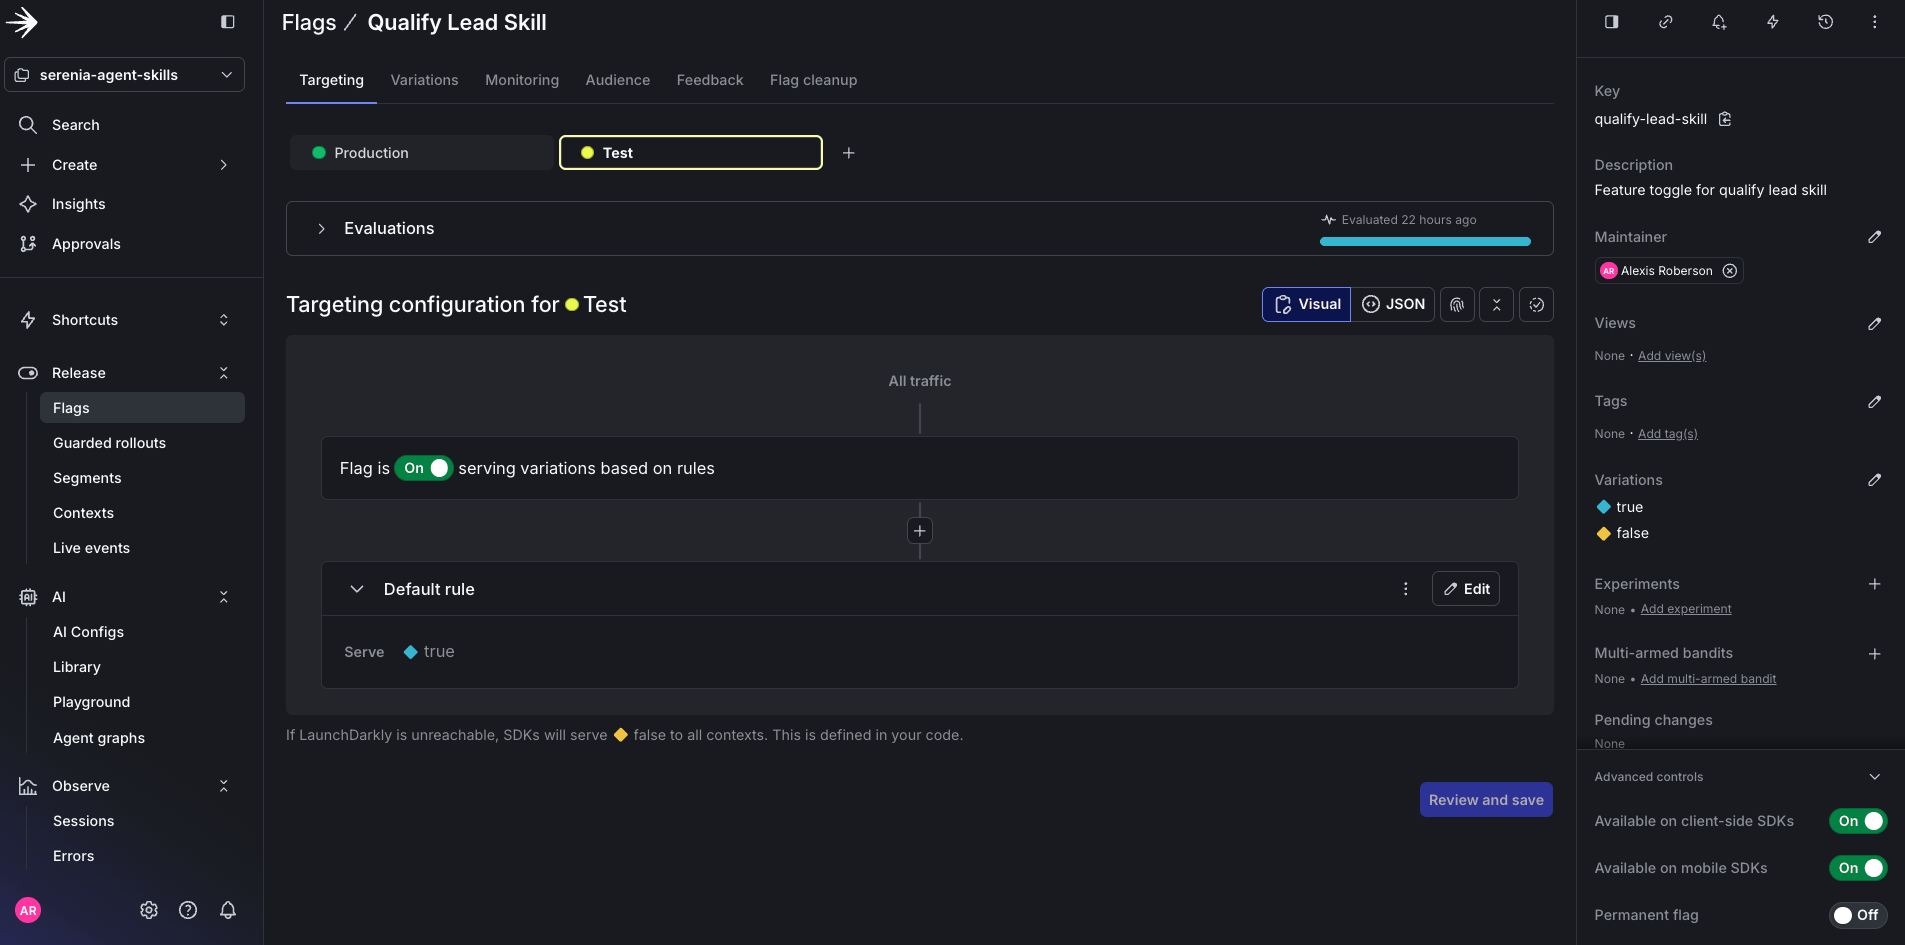Add a multi-armed bandit with plus icon
This screenshot has height=945, width=1905.
coord(1875,654)
